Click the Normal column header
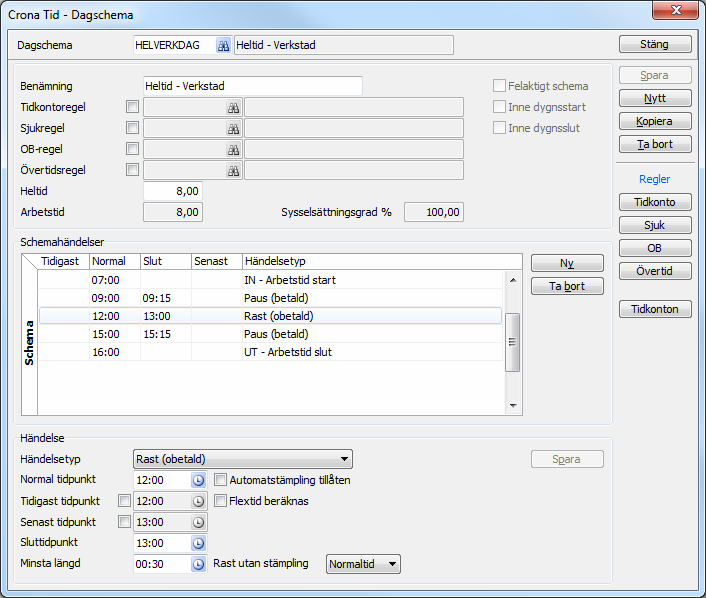This screenshot has width=706, height=598. 115,262
